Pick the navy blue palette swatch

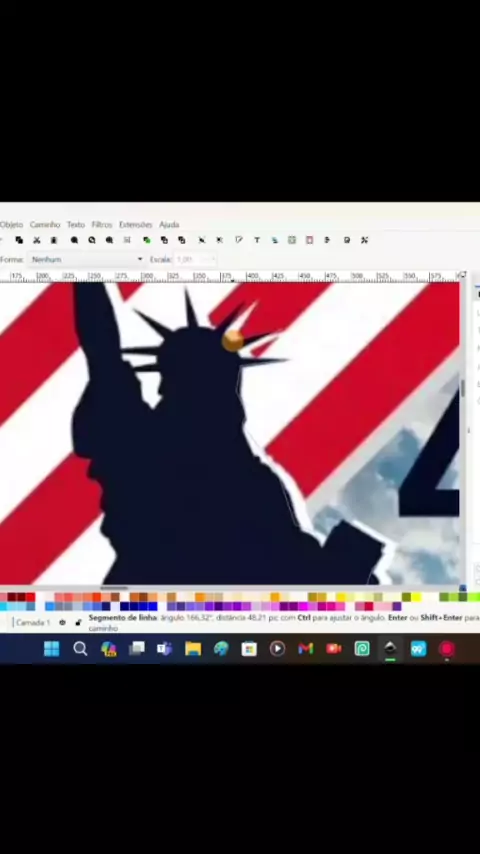125,606
